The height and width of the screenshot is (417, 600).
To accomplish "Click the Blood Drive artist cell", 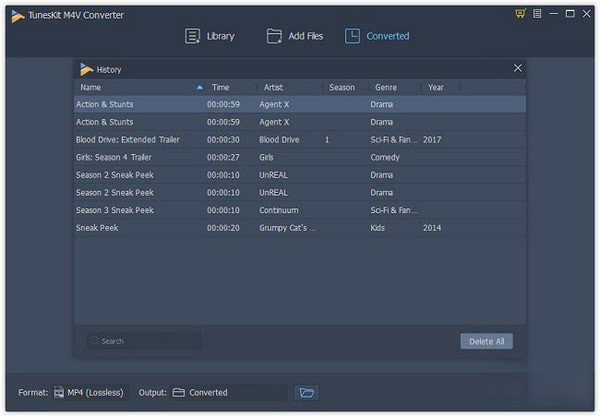I will [x=279, y=140].
